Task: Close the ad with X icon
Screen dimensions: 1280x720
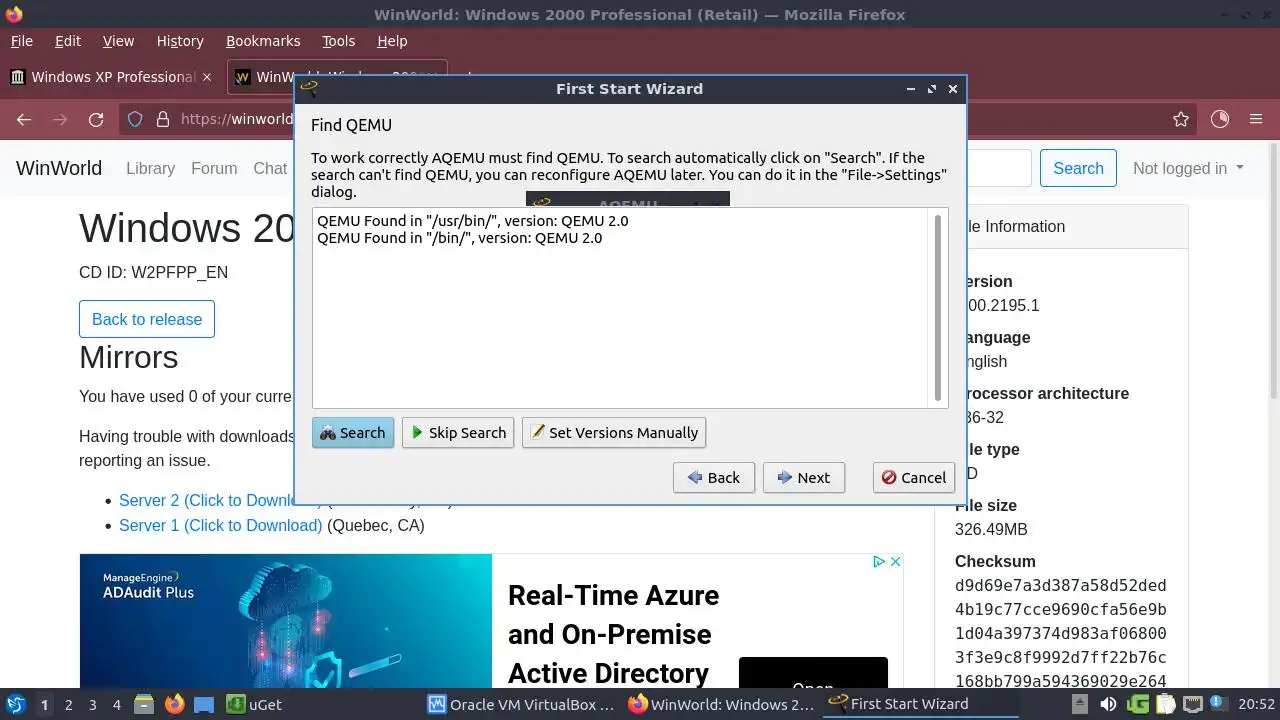Action: [x=896, y=562]
